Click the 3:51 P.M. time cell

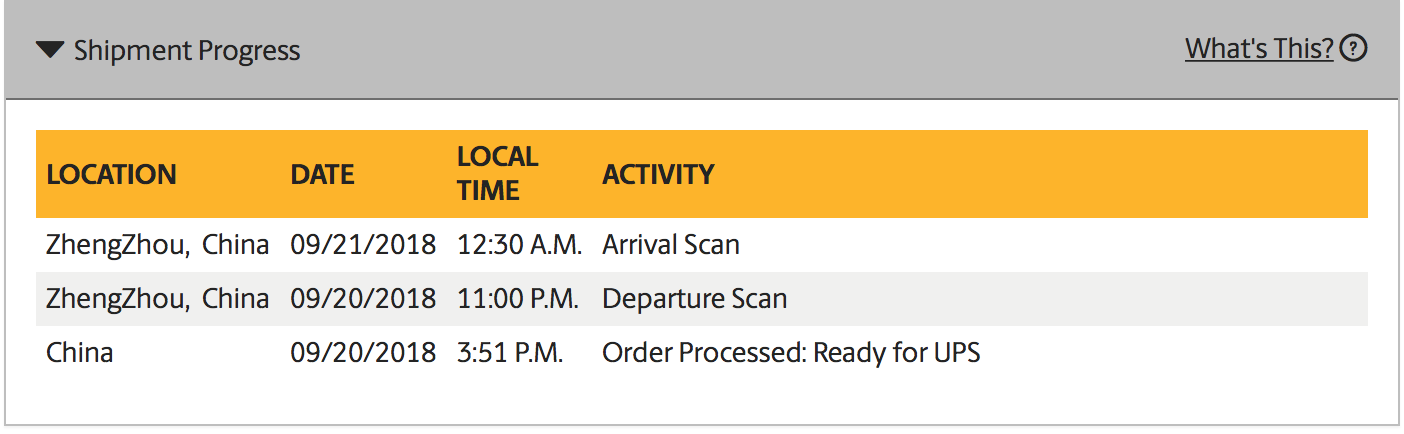tap(510, 353)
